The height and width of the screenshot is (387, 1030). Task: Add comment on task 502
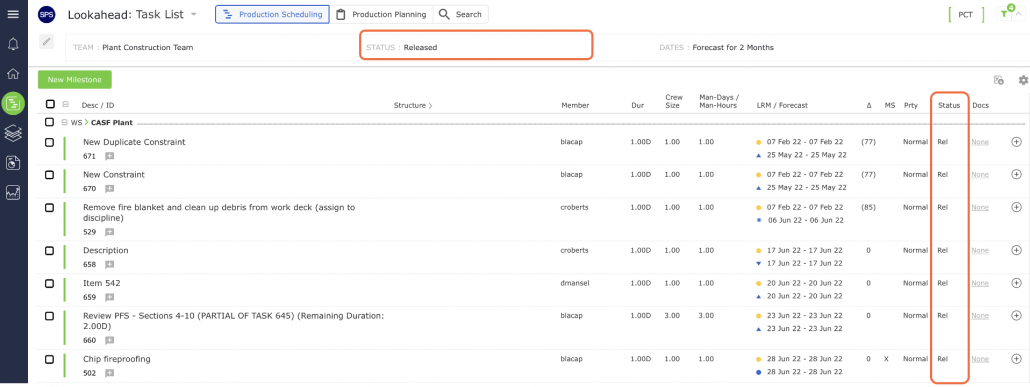pyautogui.click(x=110, y=373)
